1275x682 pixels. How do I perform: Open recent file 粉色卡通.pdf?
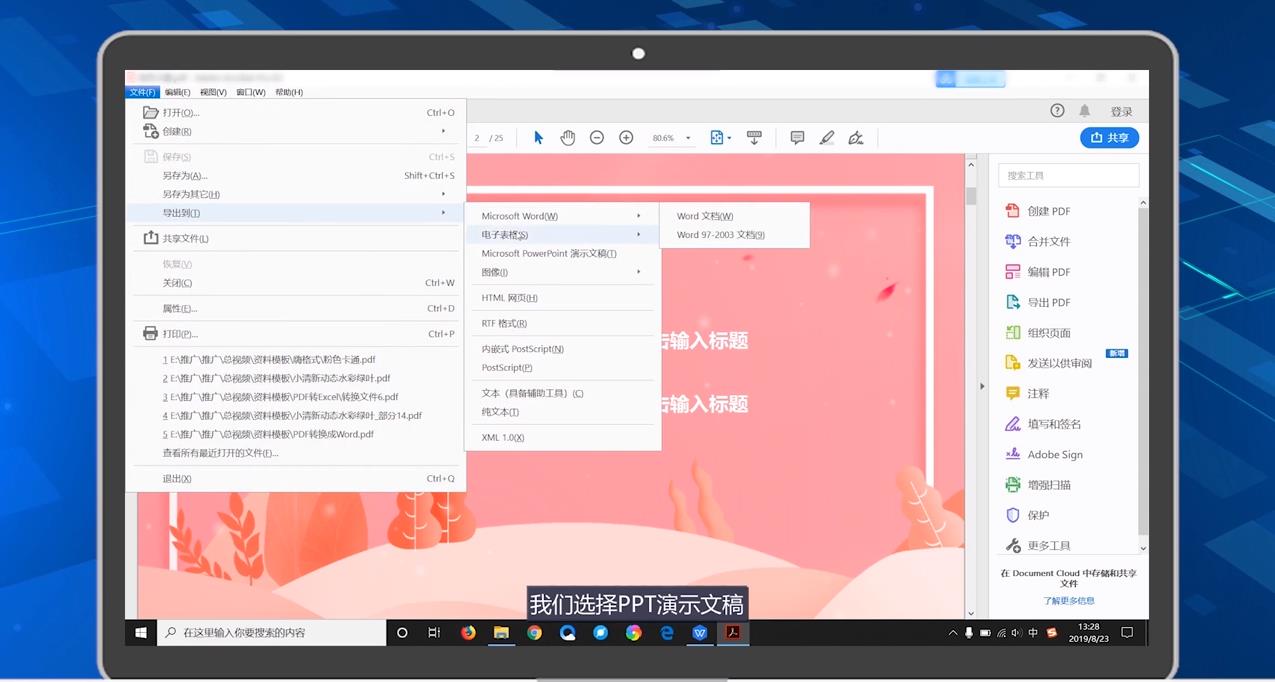tap(269, 359)
